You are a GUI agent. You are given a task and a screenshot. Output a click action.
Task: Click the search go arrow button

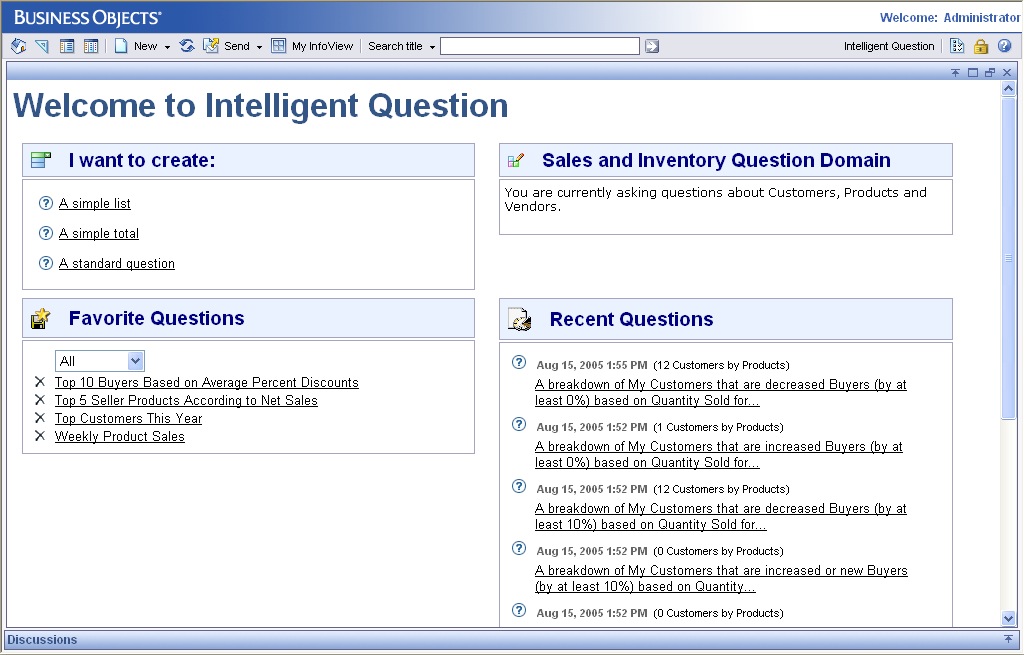(x=652, y=46)
